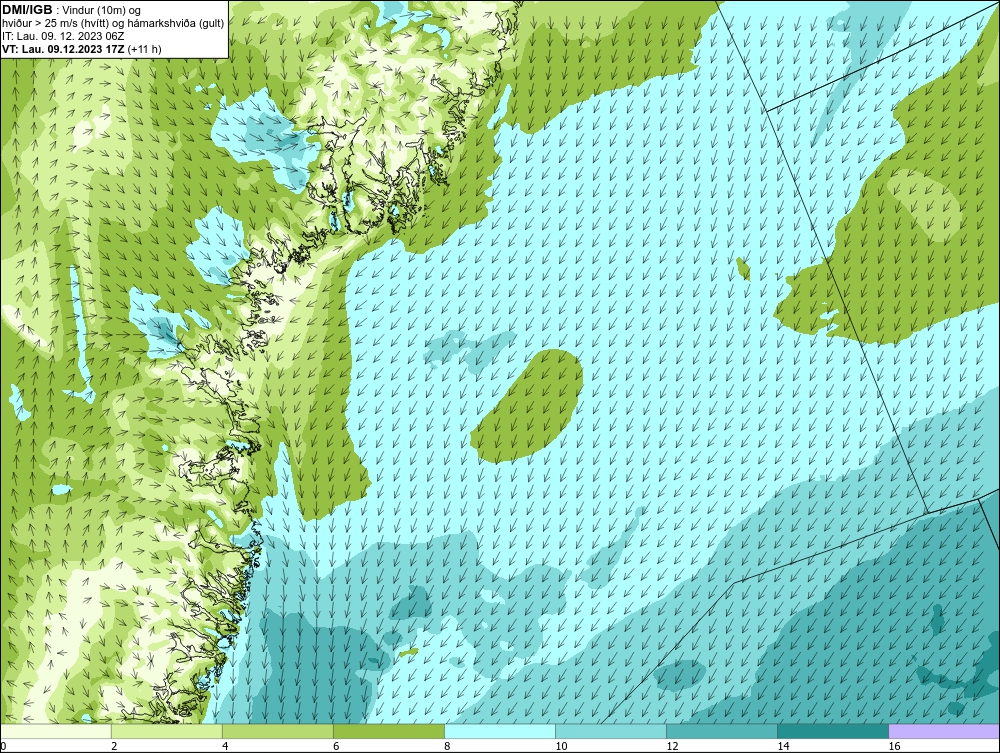Select the 10–12 m/s light teal band

click(610, 731)
